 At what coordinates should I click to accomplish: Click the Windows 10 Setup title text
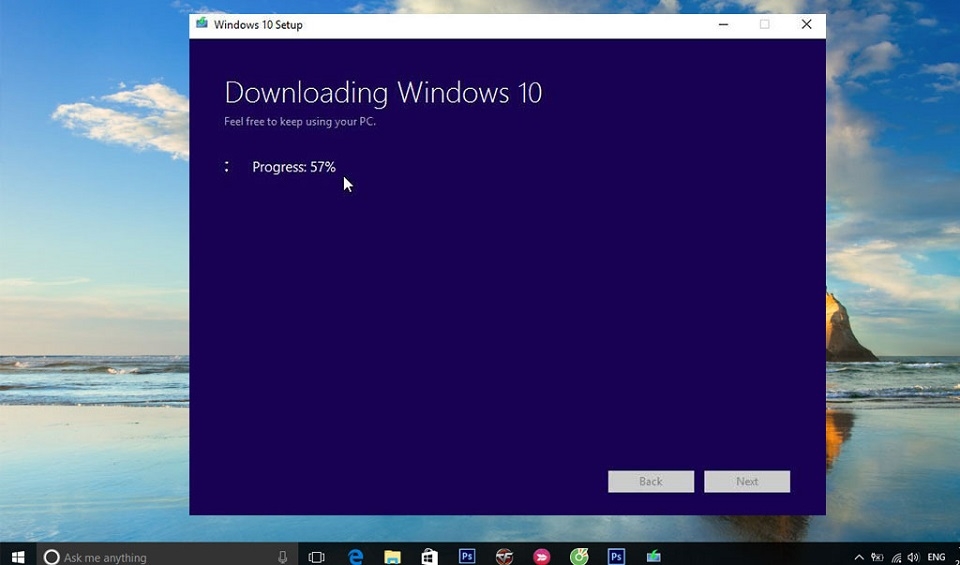(258, 24)
